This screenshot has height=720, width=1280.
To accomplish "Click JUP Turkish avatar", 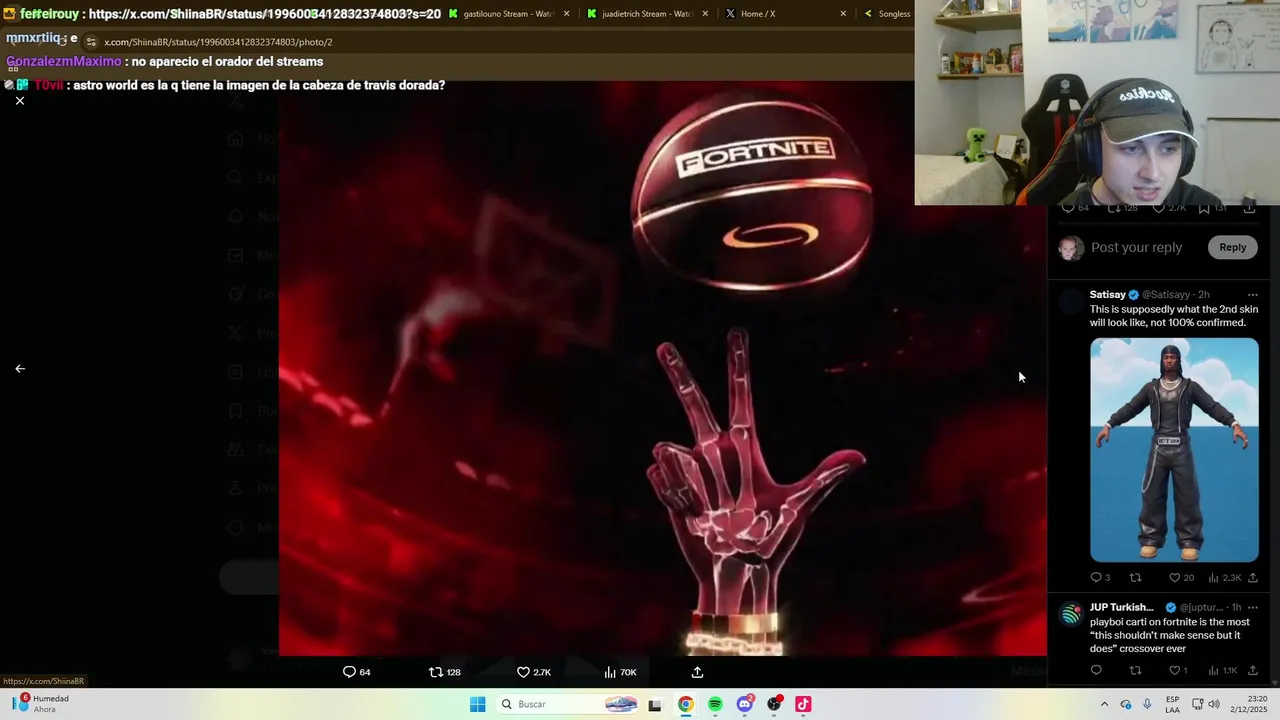I will [1071, 614].
